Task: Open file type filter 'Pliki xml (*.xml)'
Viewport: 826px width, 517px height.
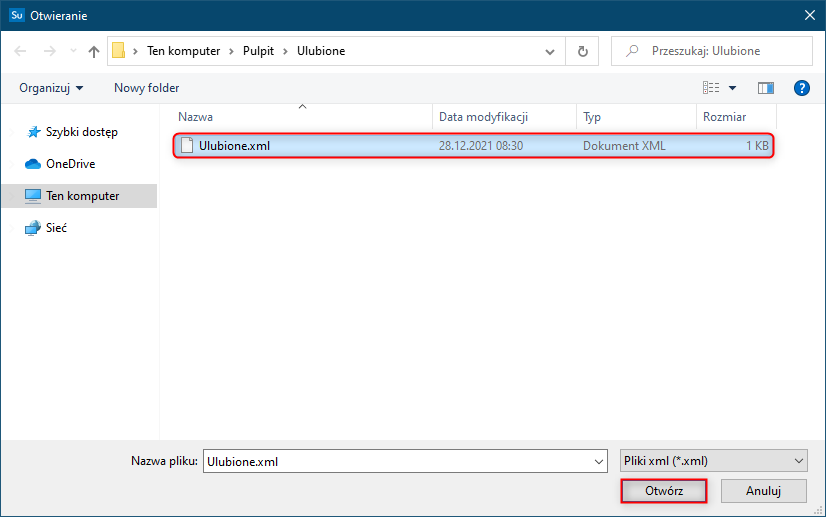Action: tap(714, 461)
